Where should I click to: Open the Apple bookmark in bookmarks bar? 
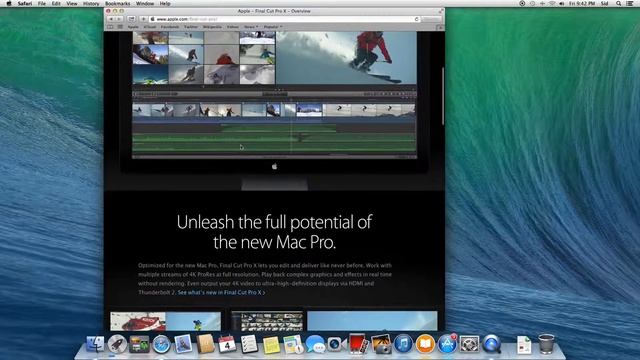pyautogui.click(x=133, y=27)
